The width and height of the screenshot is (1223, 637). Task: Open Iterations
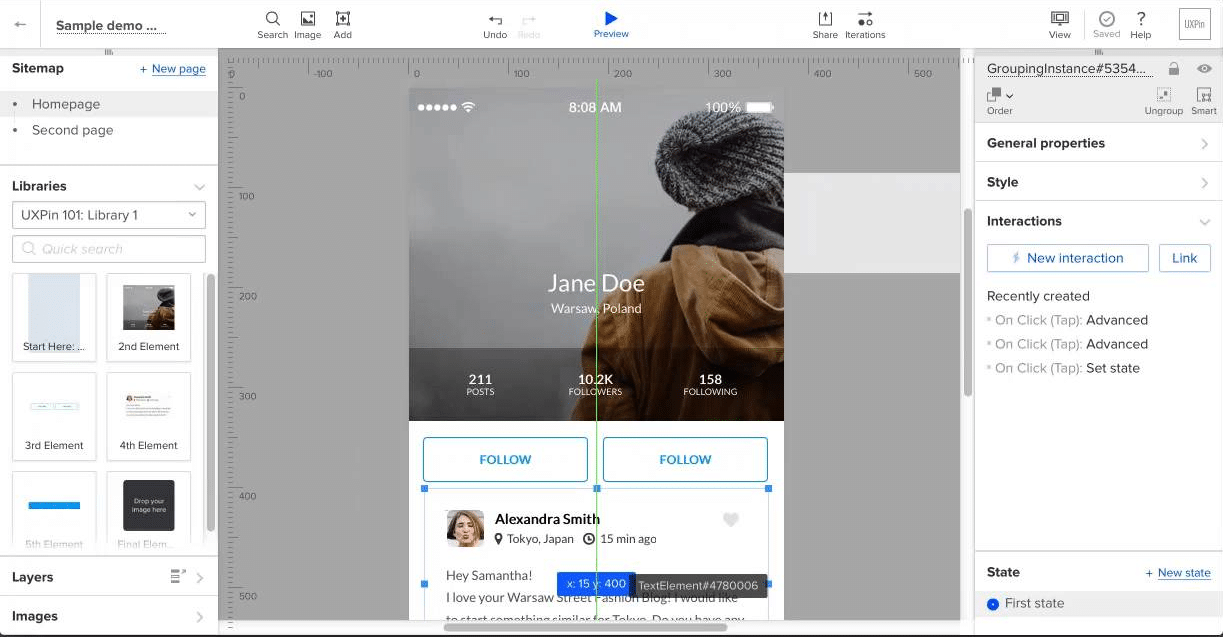tap(865, 25)
